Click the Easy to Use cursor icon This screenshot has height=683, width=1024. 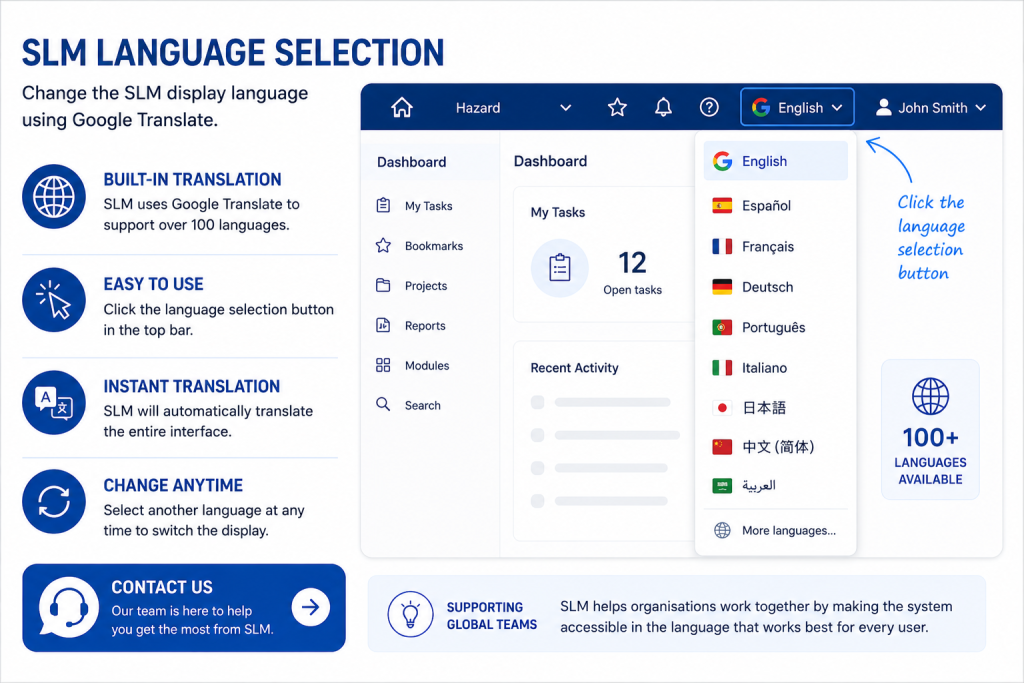pyautogui.click(x=54, y=300)
